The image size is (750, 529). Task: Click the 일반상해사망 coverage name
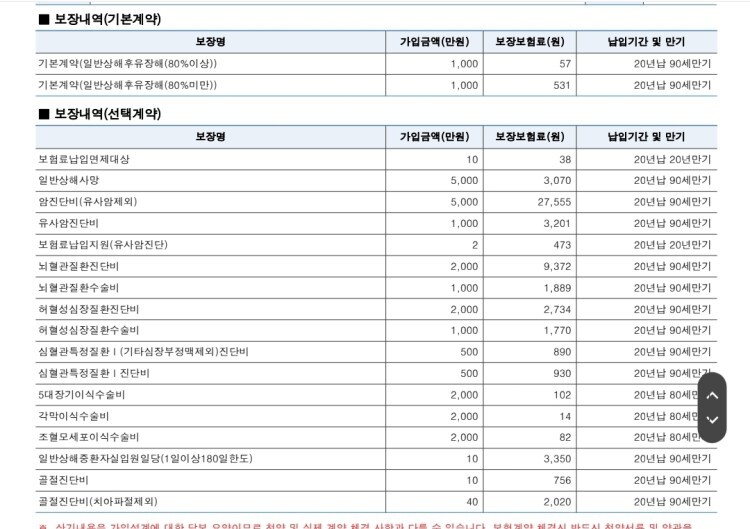(69, 180)
